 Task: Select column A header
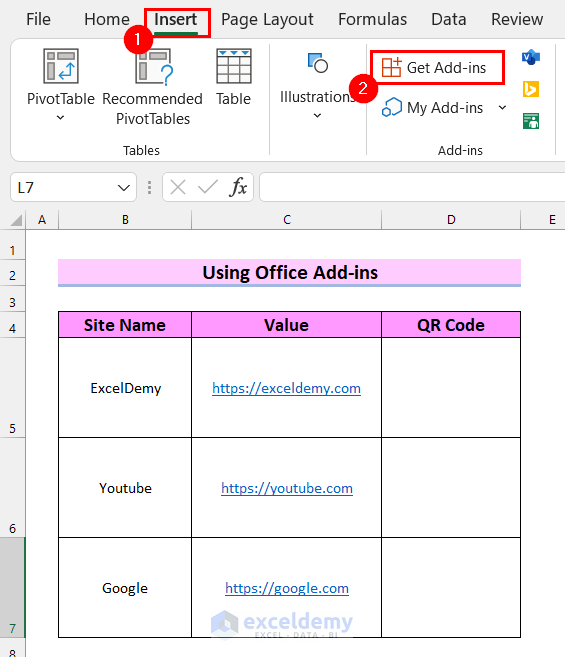[42, 220]
